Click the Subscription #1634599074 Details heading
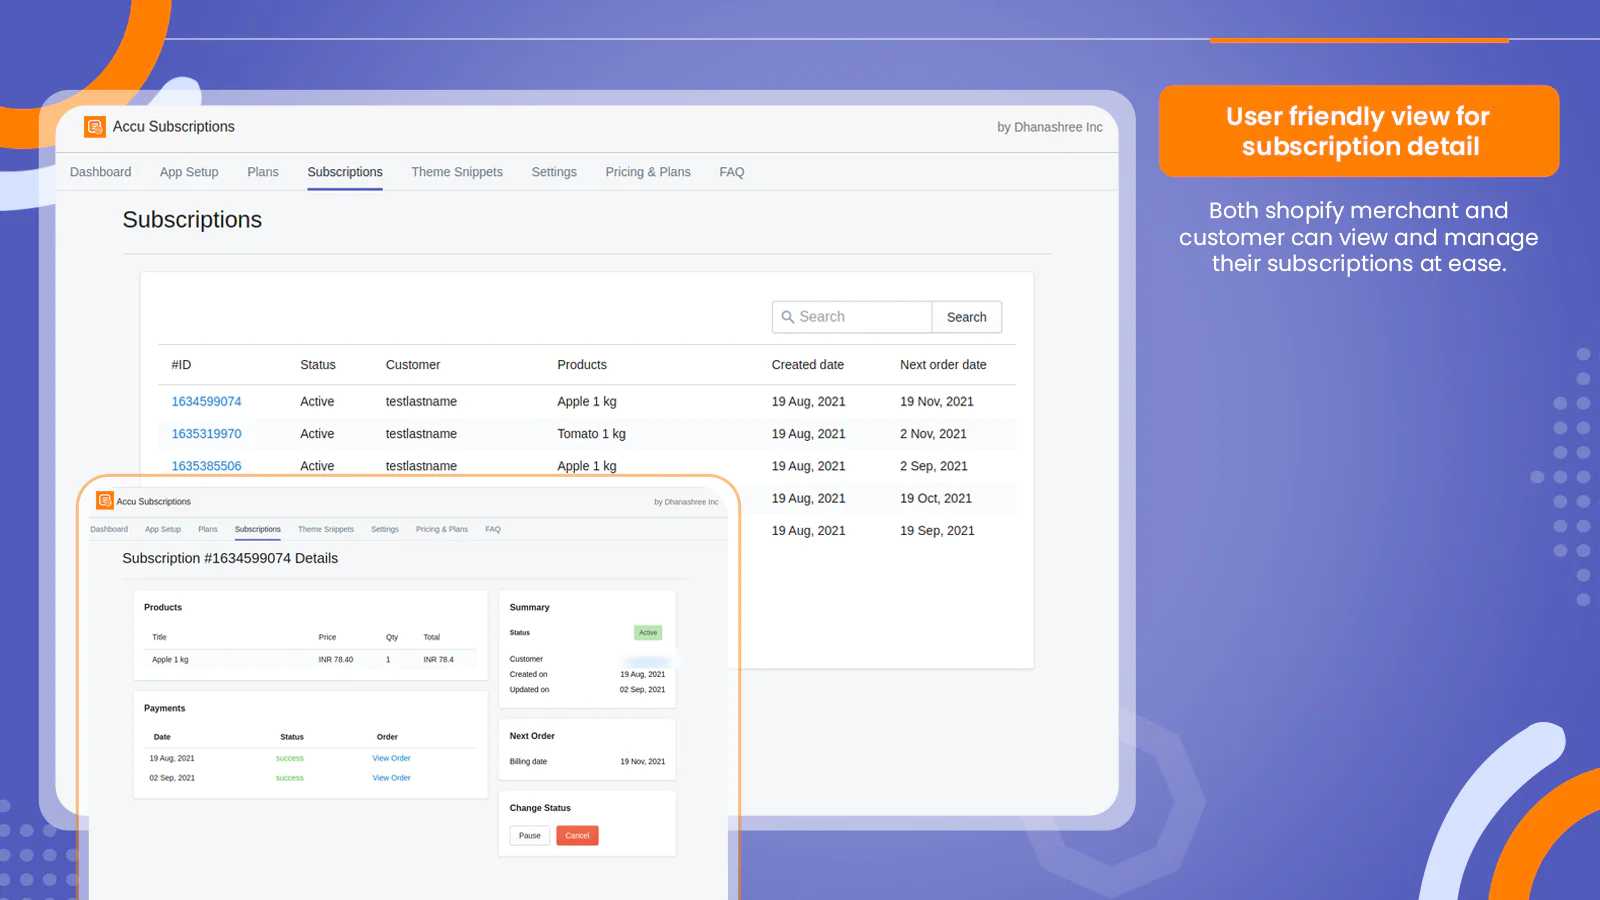 230,558
